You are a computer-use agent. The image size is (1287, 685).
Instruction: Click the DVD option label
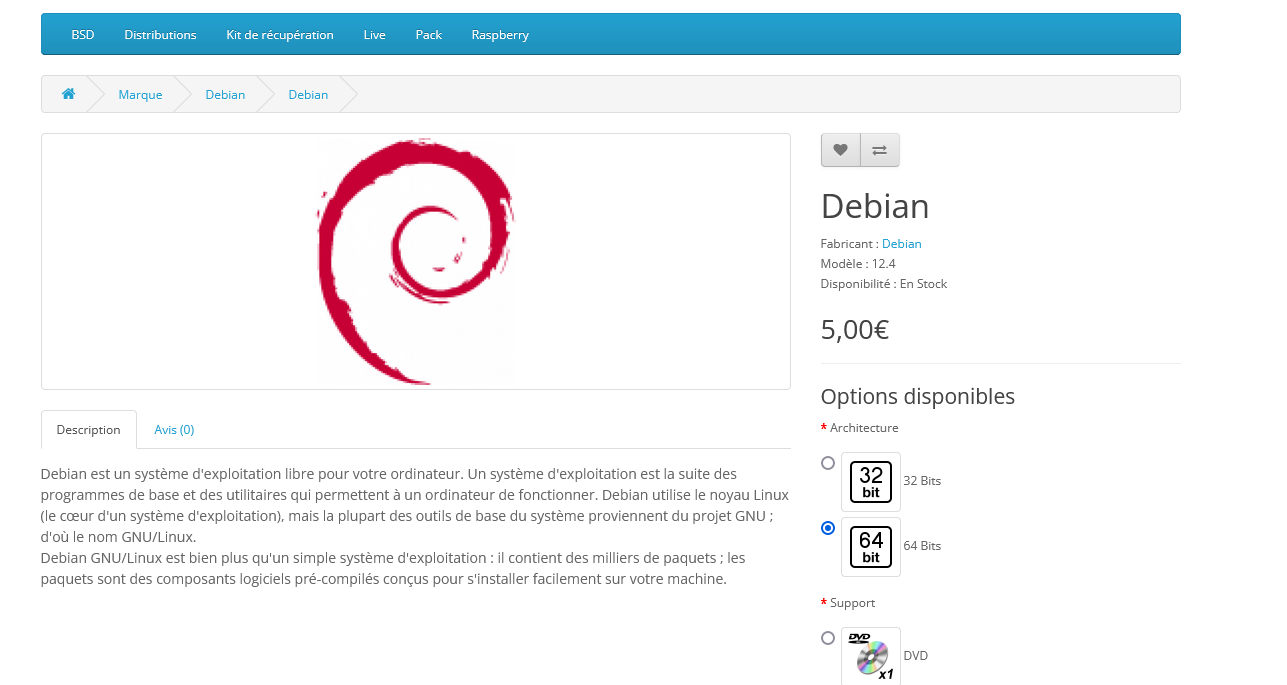(916, 656)
